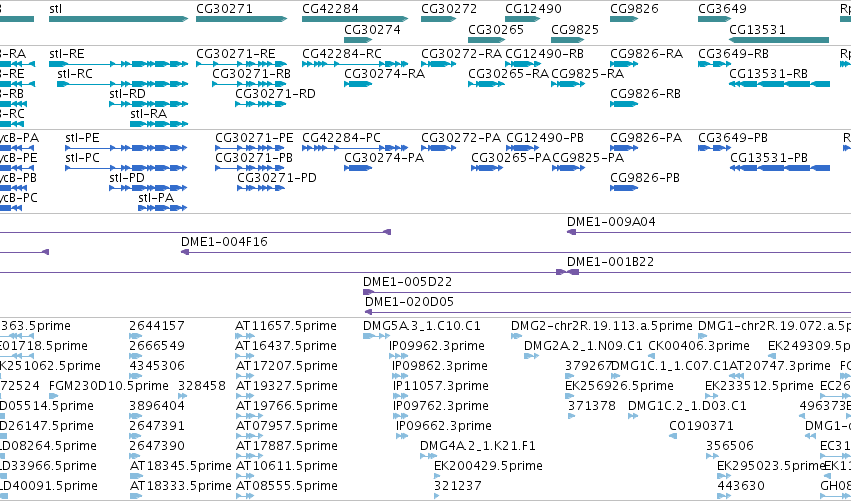
Task: Select protein CG30271-PE
Action: pyautogui.click(x=250, y=148)
